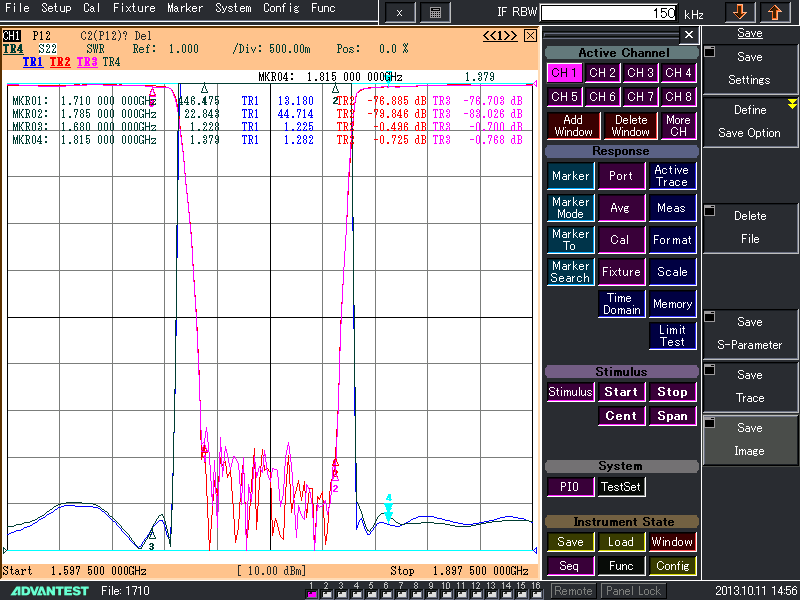Close the Active Channel side panel
The image size is (800, 600).
pos(688,34)
